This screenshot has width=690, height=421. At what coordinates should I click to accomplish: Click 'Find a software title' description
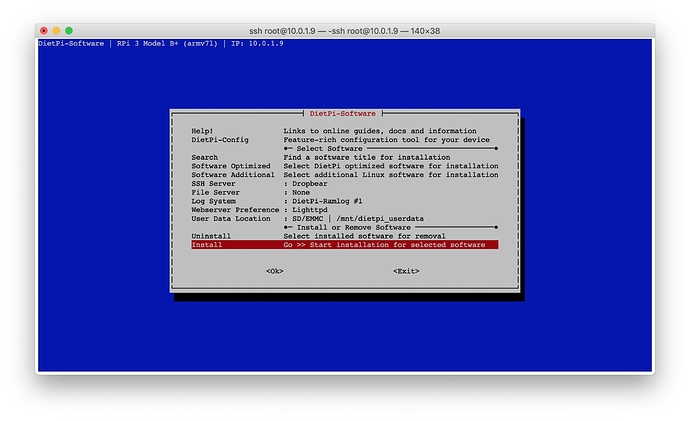[x=367, y=157]
